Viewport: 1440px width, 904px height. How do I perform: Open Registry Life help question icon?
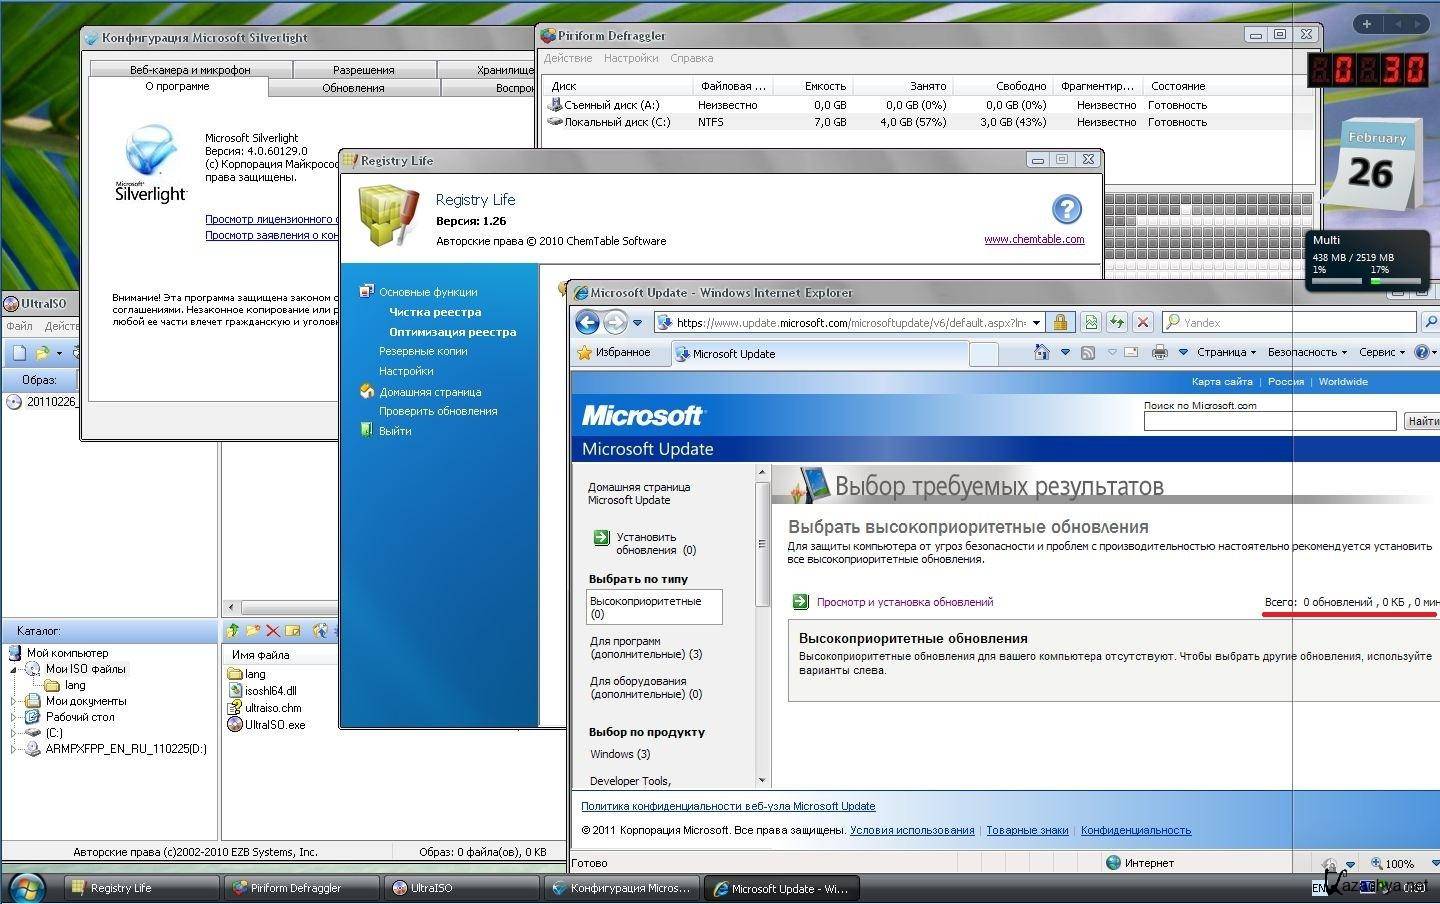pyautogui.click(x=1067, y=208)
